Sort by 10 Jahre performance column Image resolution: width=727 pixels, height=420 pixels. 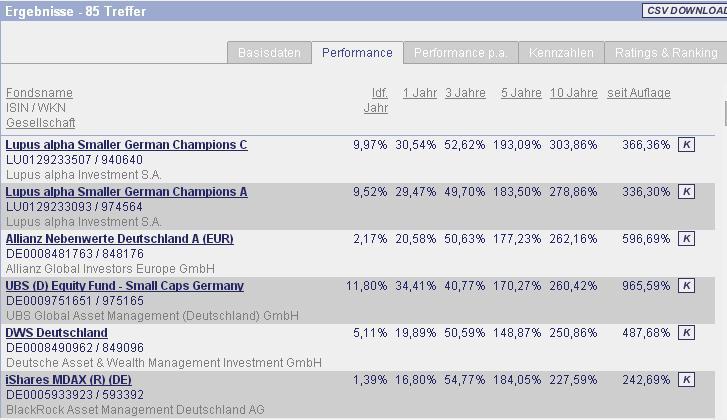coord(573,93)
